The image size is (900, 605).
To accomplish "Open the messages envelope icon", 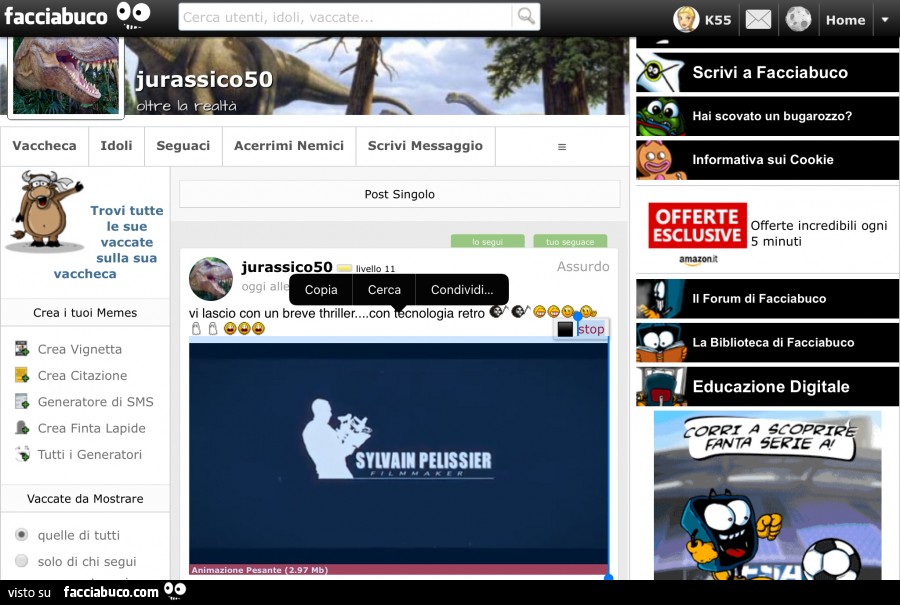I will 758,19.
